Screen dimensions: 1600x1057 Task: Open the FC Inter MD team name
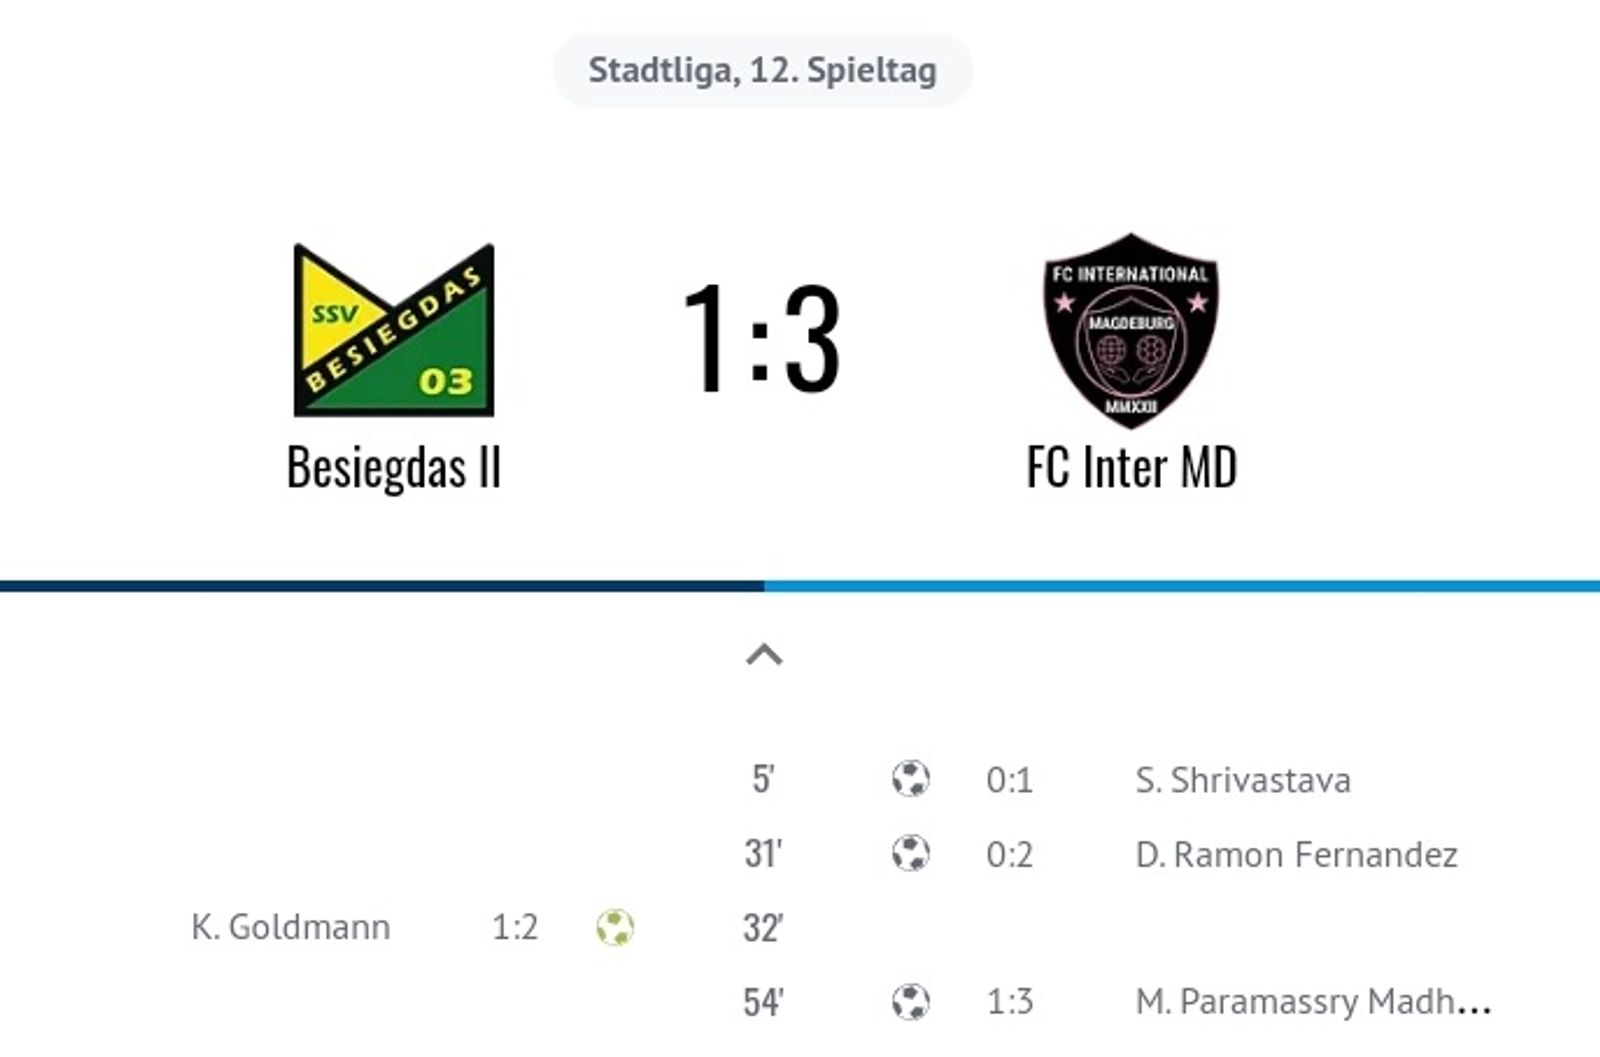coord(1132,467)
